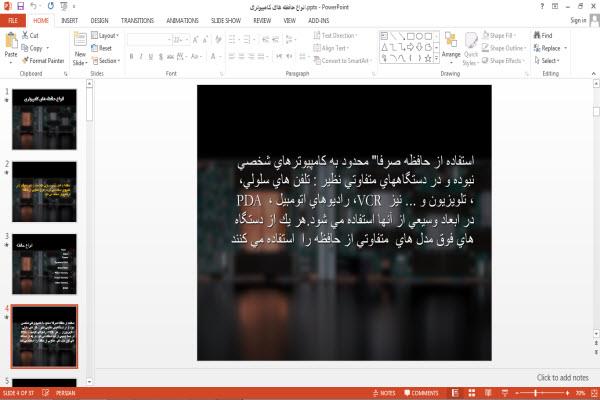Select slide 1 thumbnail
The image size is (600, 400).
[x=44, y=119]
